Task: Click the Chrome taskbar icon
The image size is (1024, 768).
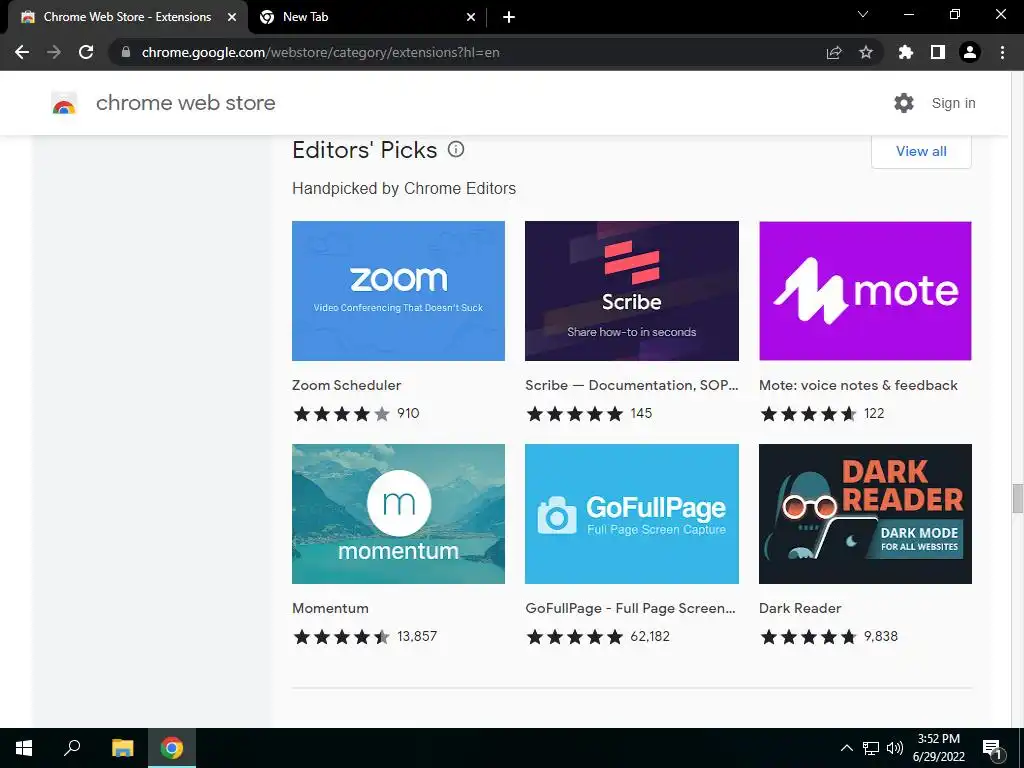Action: (x=172, y=748)
